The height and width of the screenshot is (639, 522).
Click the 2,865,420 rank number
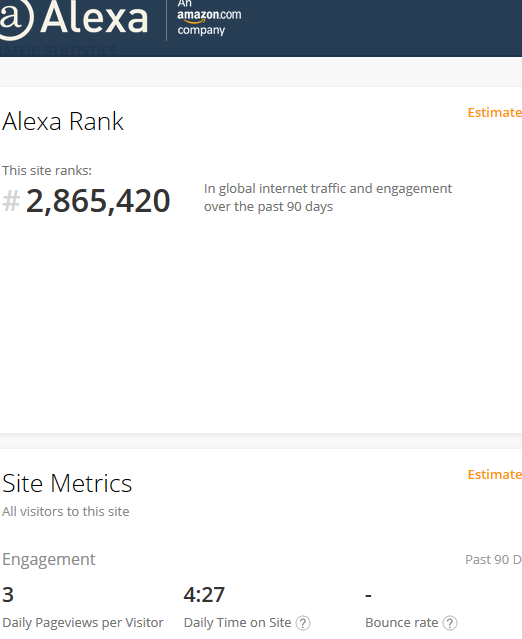pyautogui.click(x=98, y=201)
